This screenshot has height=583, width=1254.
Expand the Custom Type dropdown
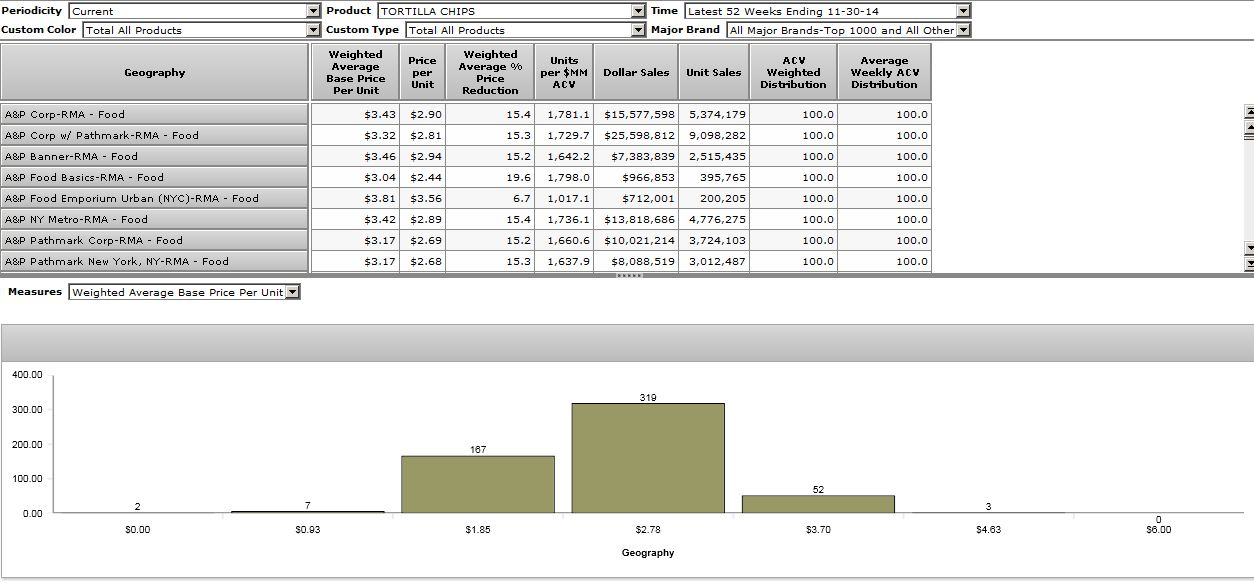[638, 30]
